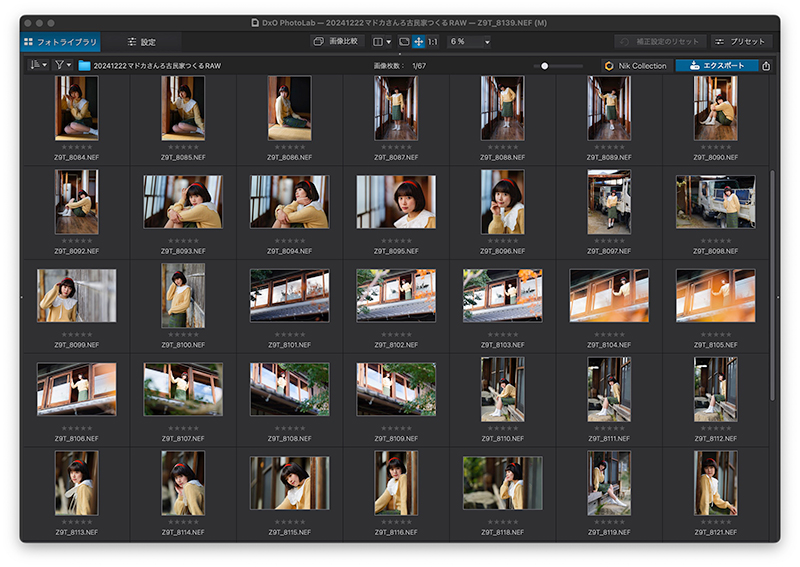Select thumbnail Z9T_8090.NEF

click(715, 108)
